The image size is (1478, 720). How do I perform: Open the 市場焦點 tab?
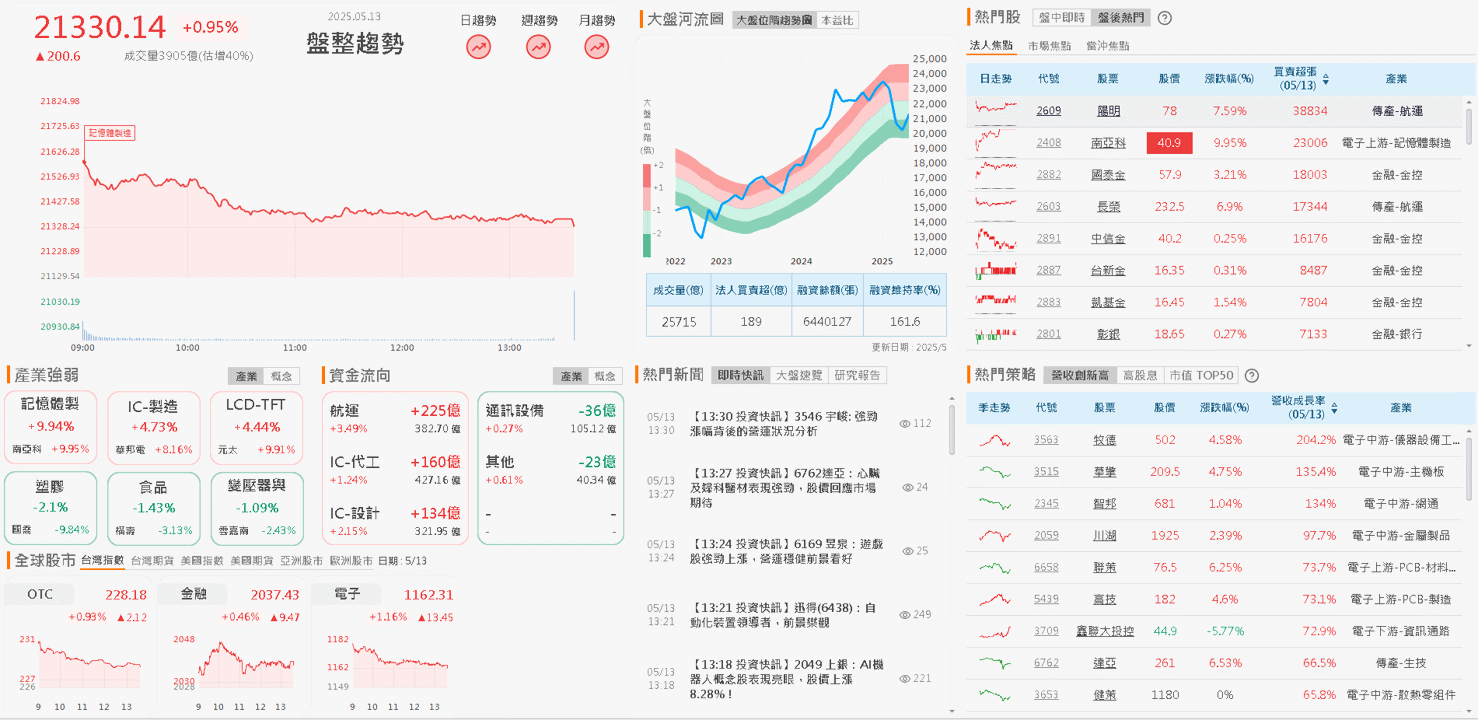click(x=1049, y=46)
